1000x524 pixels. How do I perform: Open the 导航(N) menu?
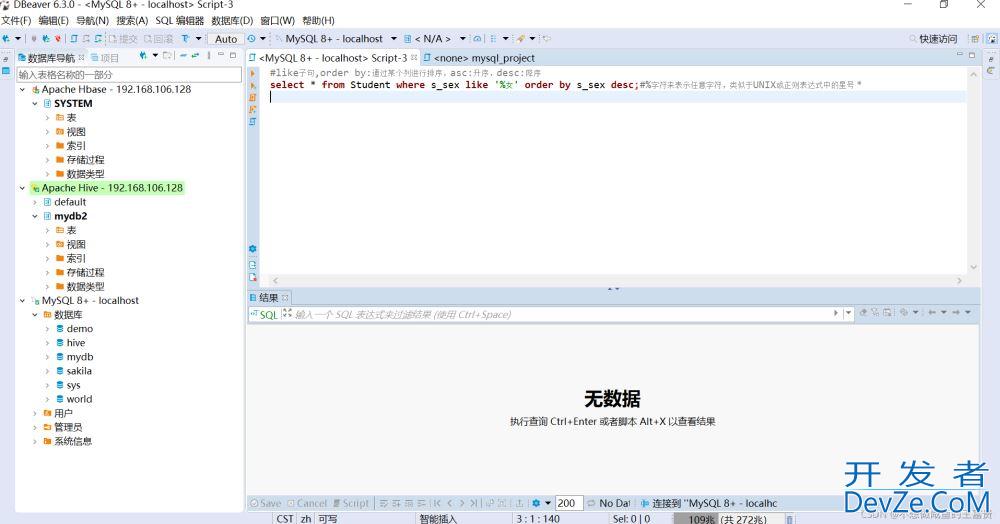coord(92,20)
